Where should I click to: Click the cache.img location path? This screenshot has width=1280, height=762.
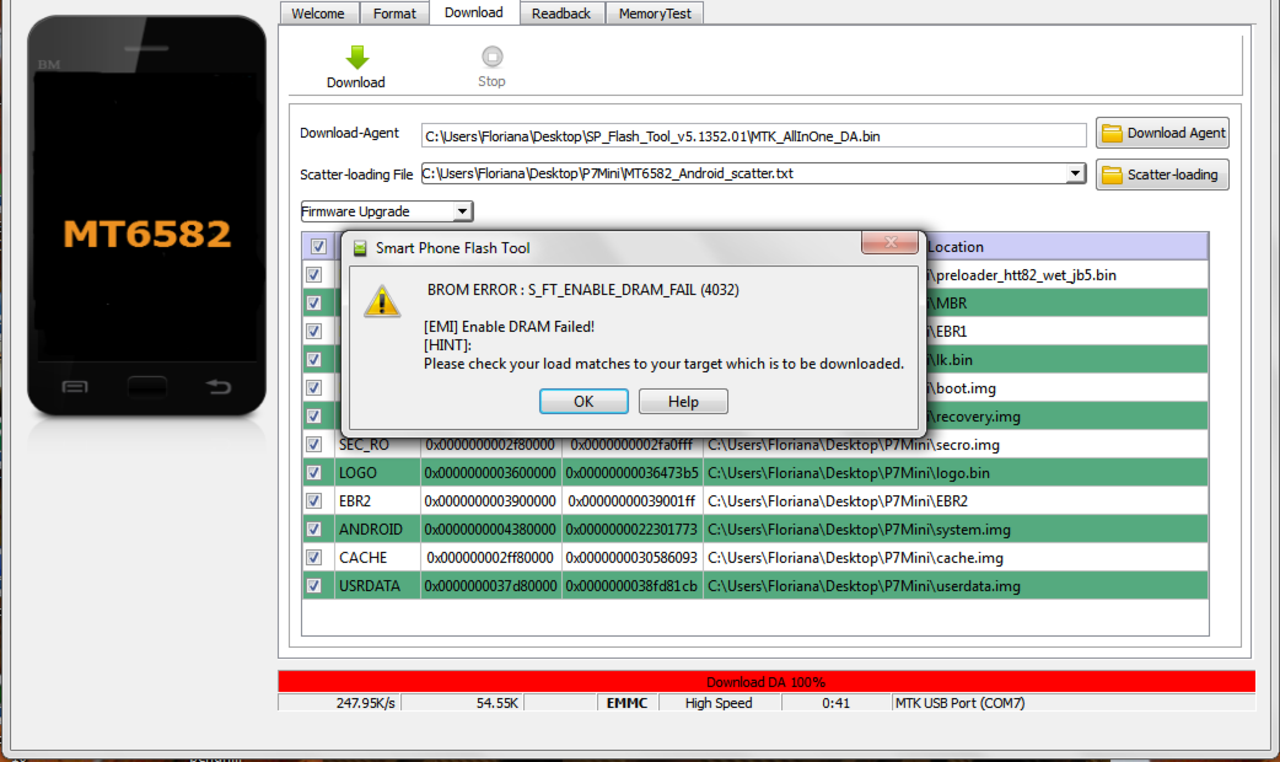pyautogui.click(x=856, y=558)
